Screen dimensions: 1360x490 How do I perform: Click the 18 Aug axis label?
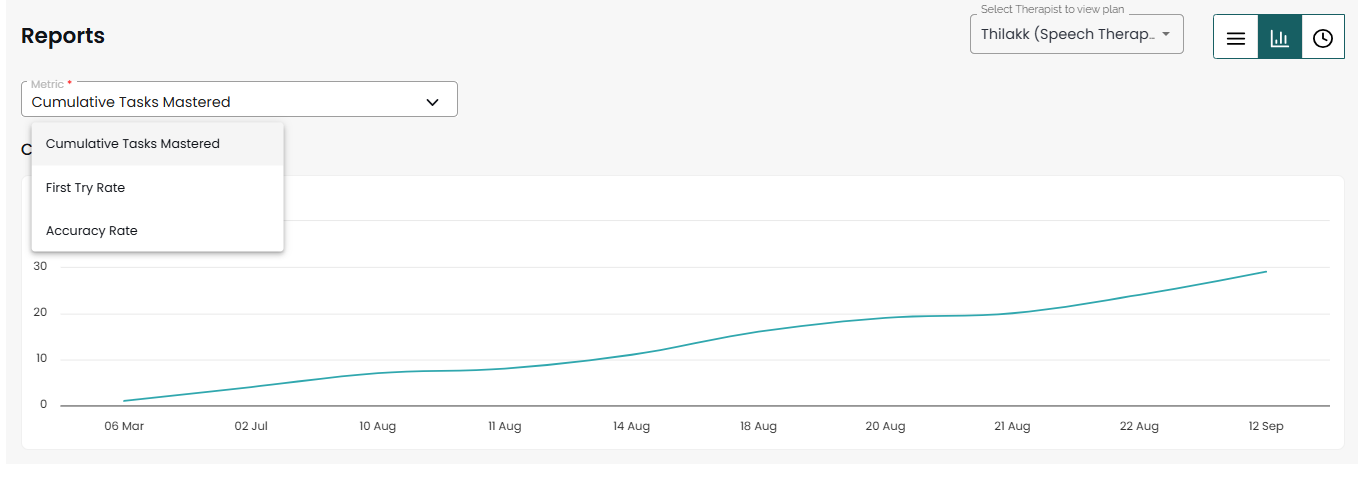[759, 426]
